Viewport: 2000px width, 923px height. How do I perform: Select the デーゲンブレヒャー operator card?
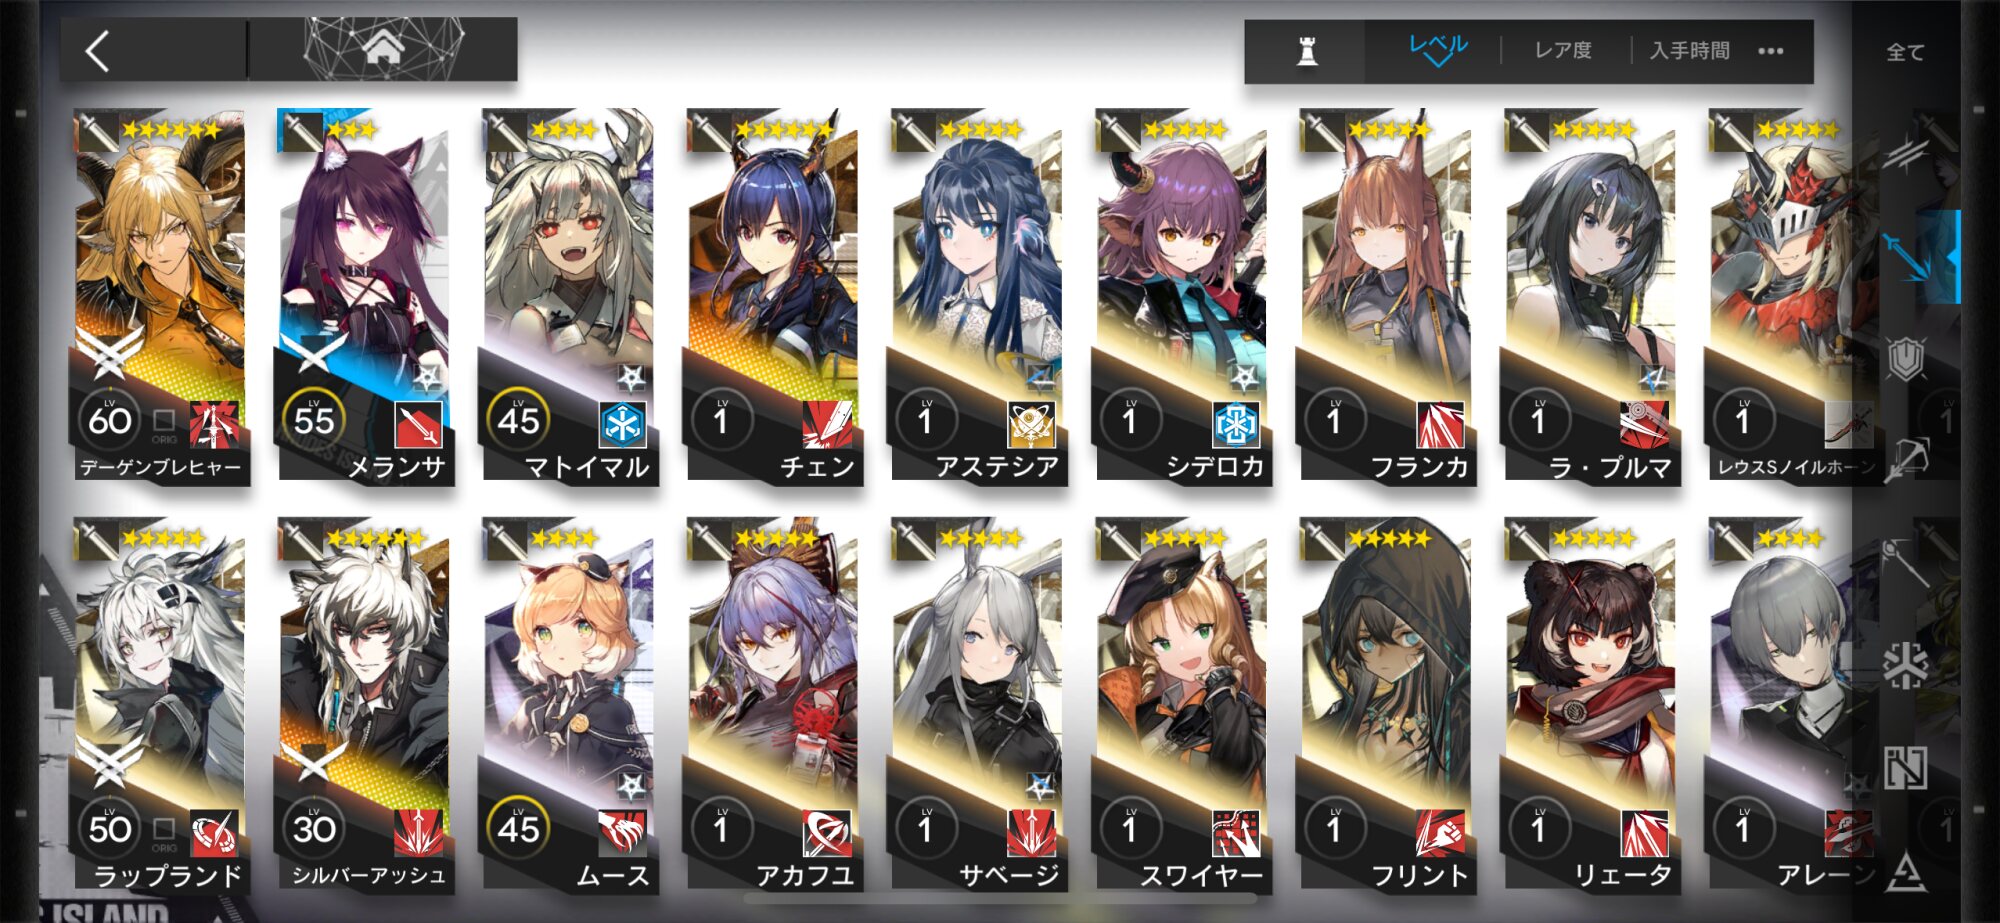[160, 298]
